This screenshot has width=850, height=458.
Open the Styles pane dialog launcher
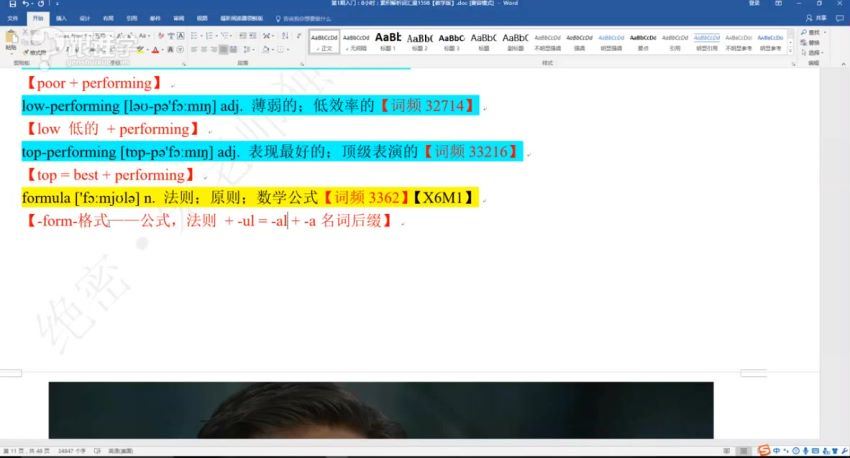pyautogui.click(x=794, y=64)
